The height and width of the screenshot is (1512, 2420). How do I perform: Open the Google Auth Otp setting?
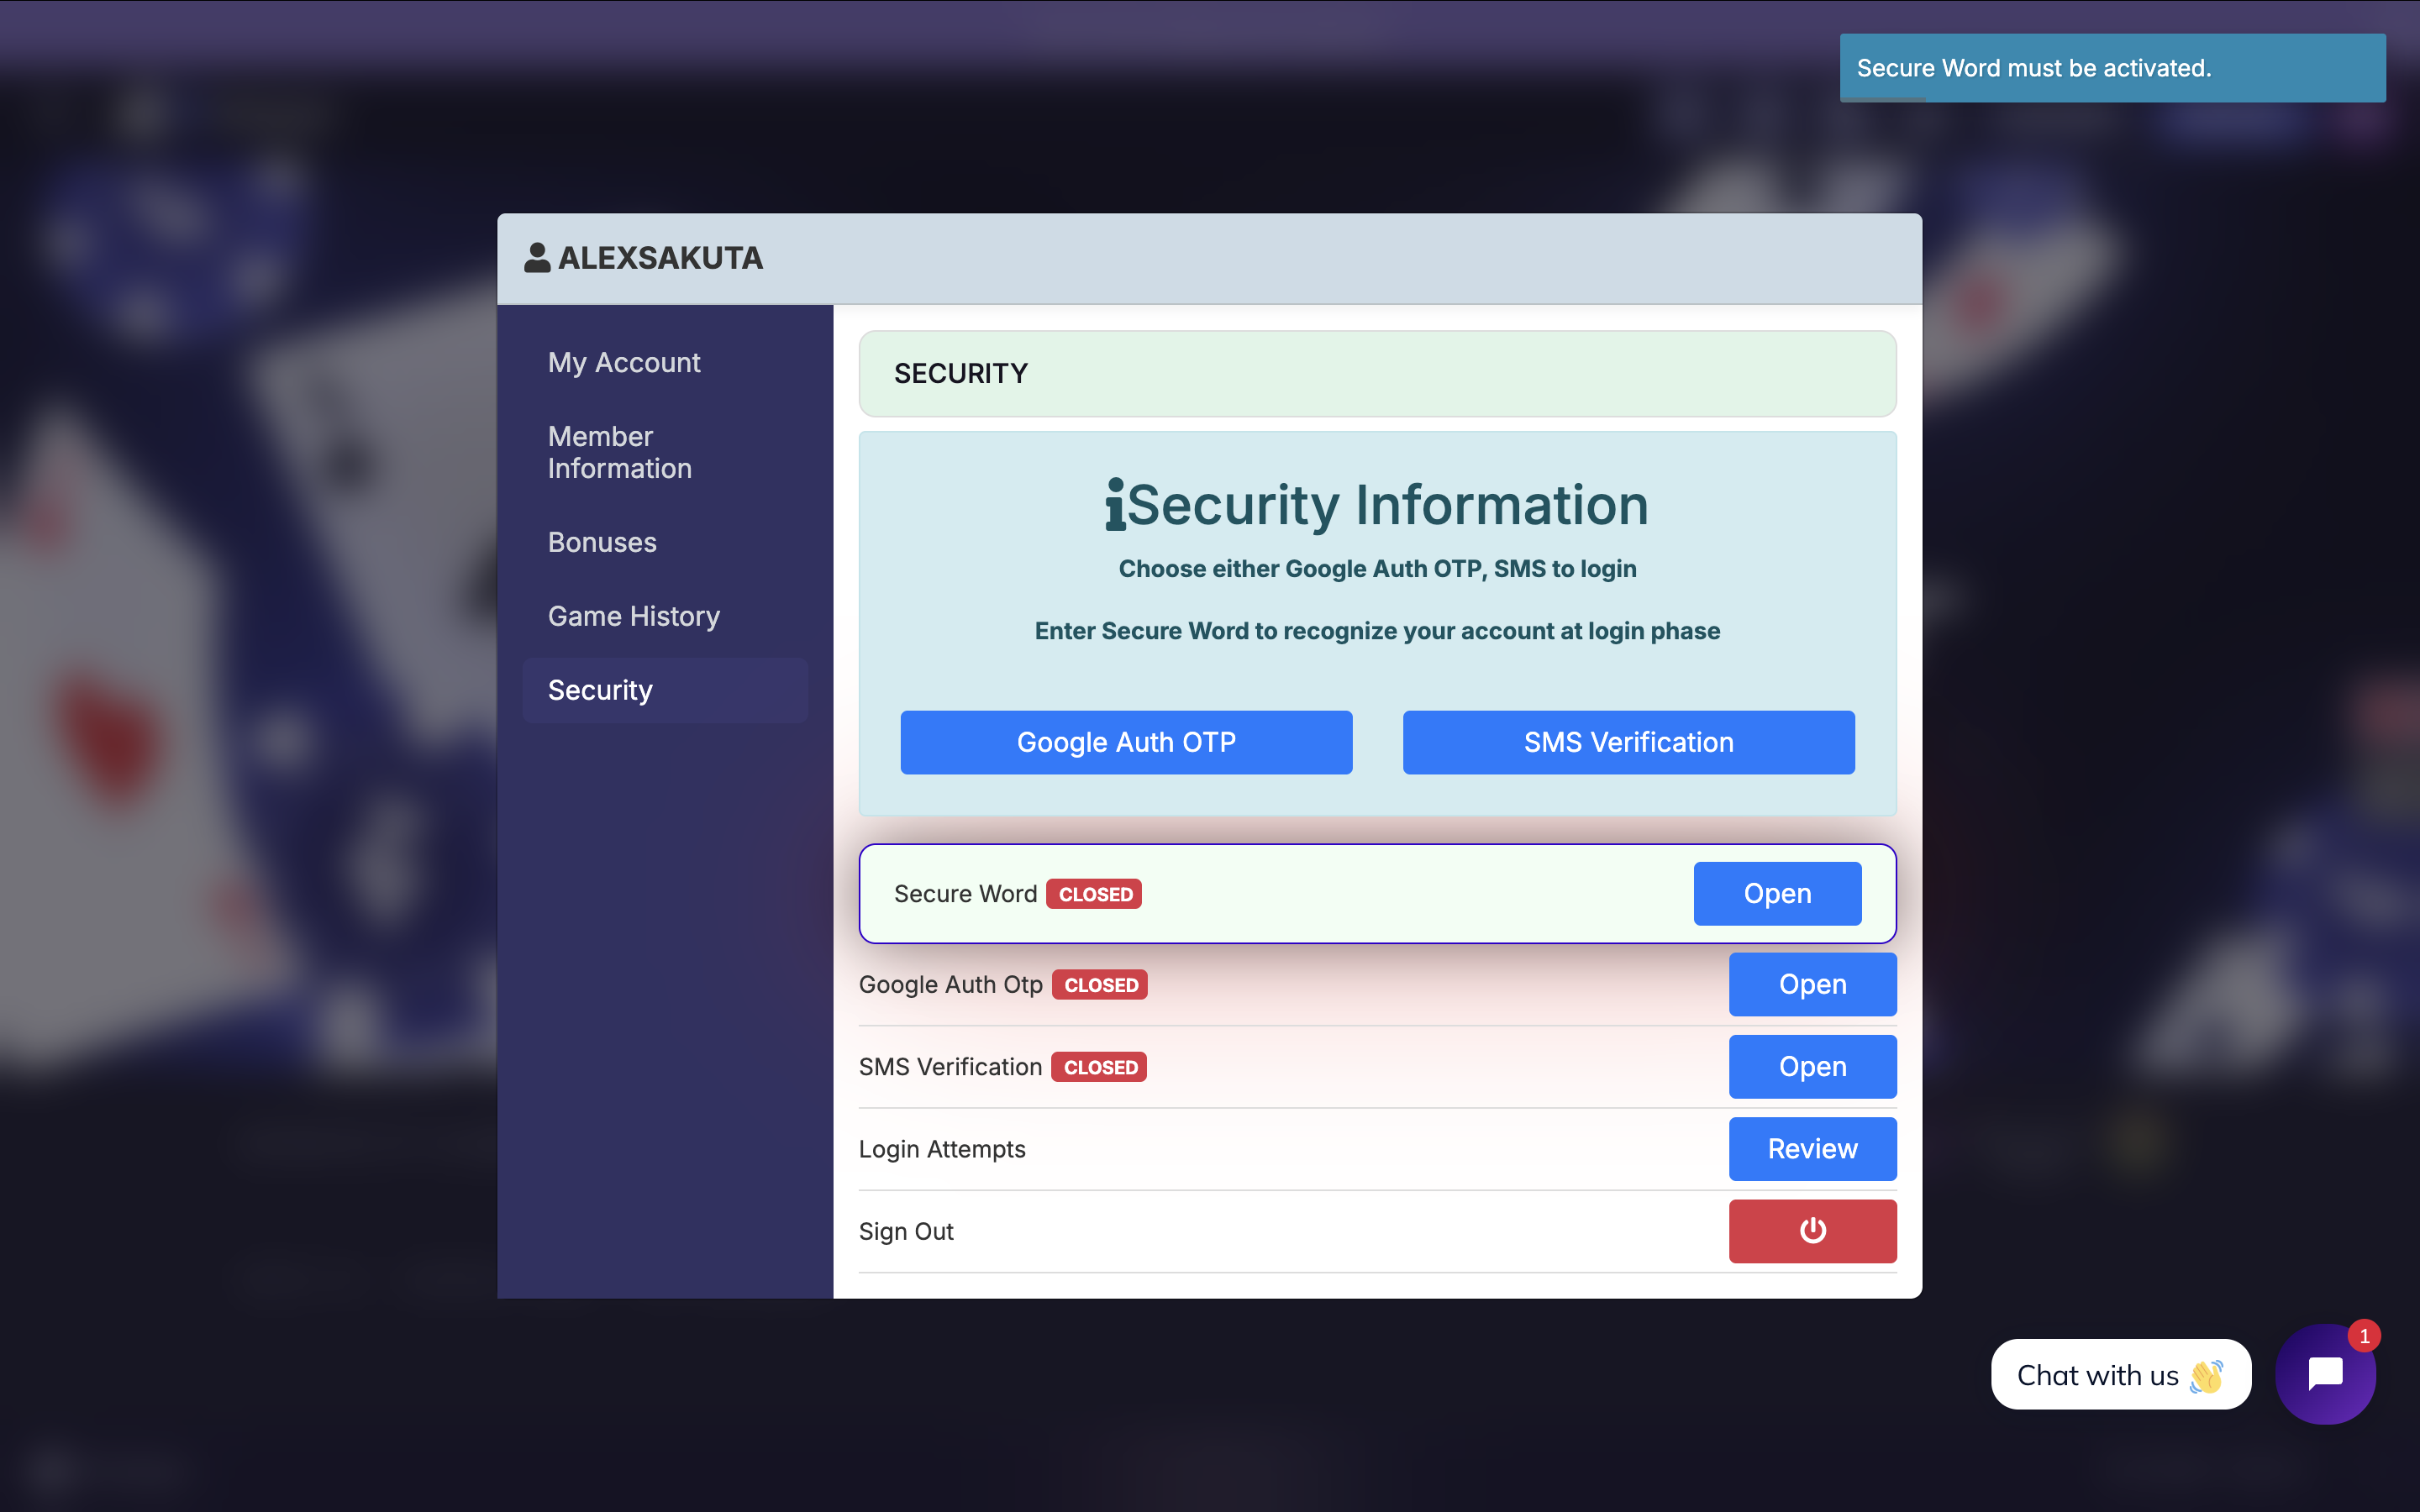tap(1811, 984)
